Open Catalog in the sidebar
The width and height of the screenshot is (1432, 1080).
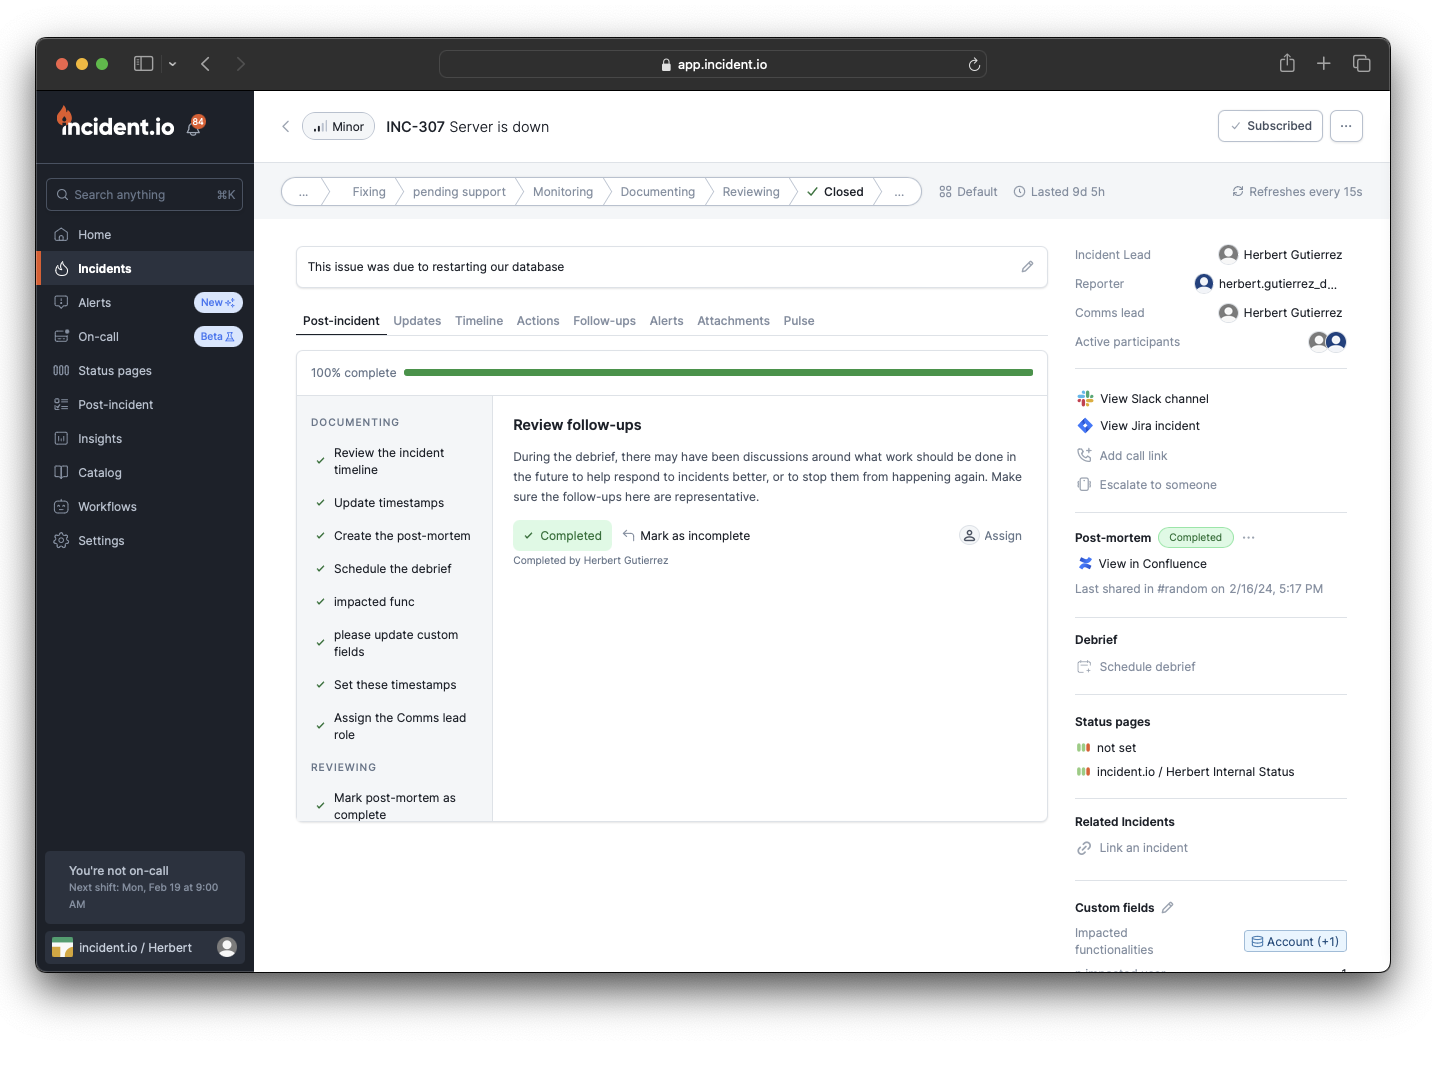click(145, 473)
